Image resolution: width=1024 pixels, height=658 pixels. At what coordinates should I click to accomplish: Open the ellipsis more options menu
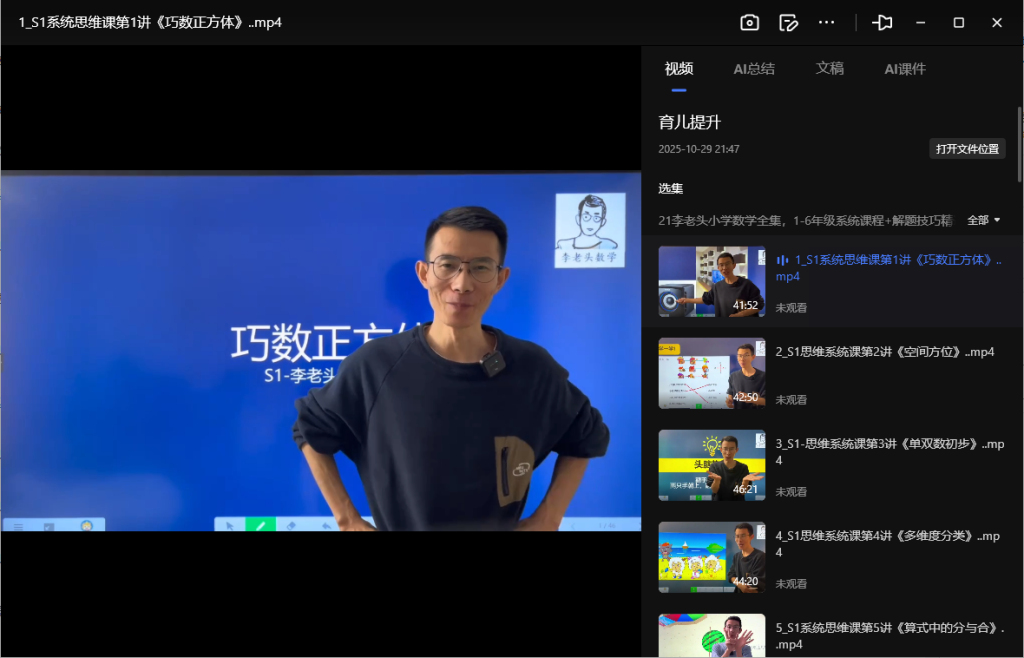tap(827, 22)
